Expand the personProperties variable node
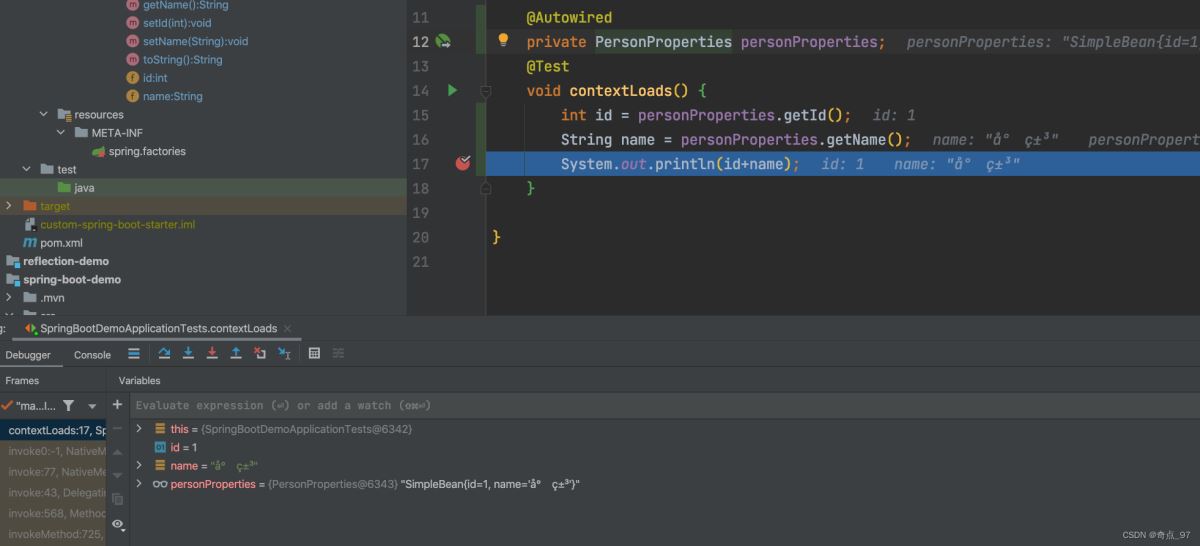 pos(140,484)
